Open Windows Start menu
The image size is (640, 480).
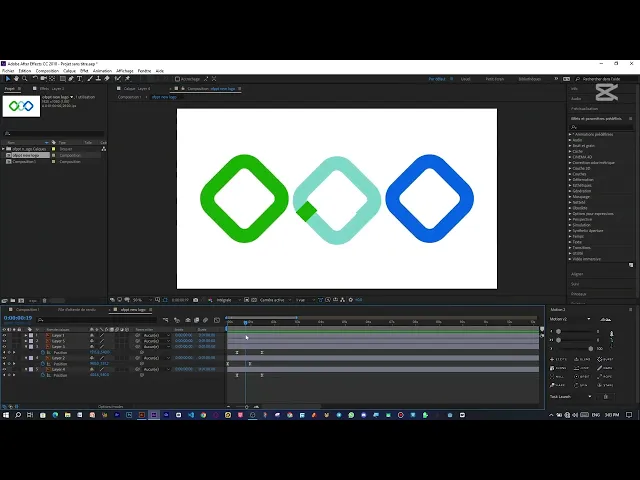pyautogui.click(x=6, y=415)
